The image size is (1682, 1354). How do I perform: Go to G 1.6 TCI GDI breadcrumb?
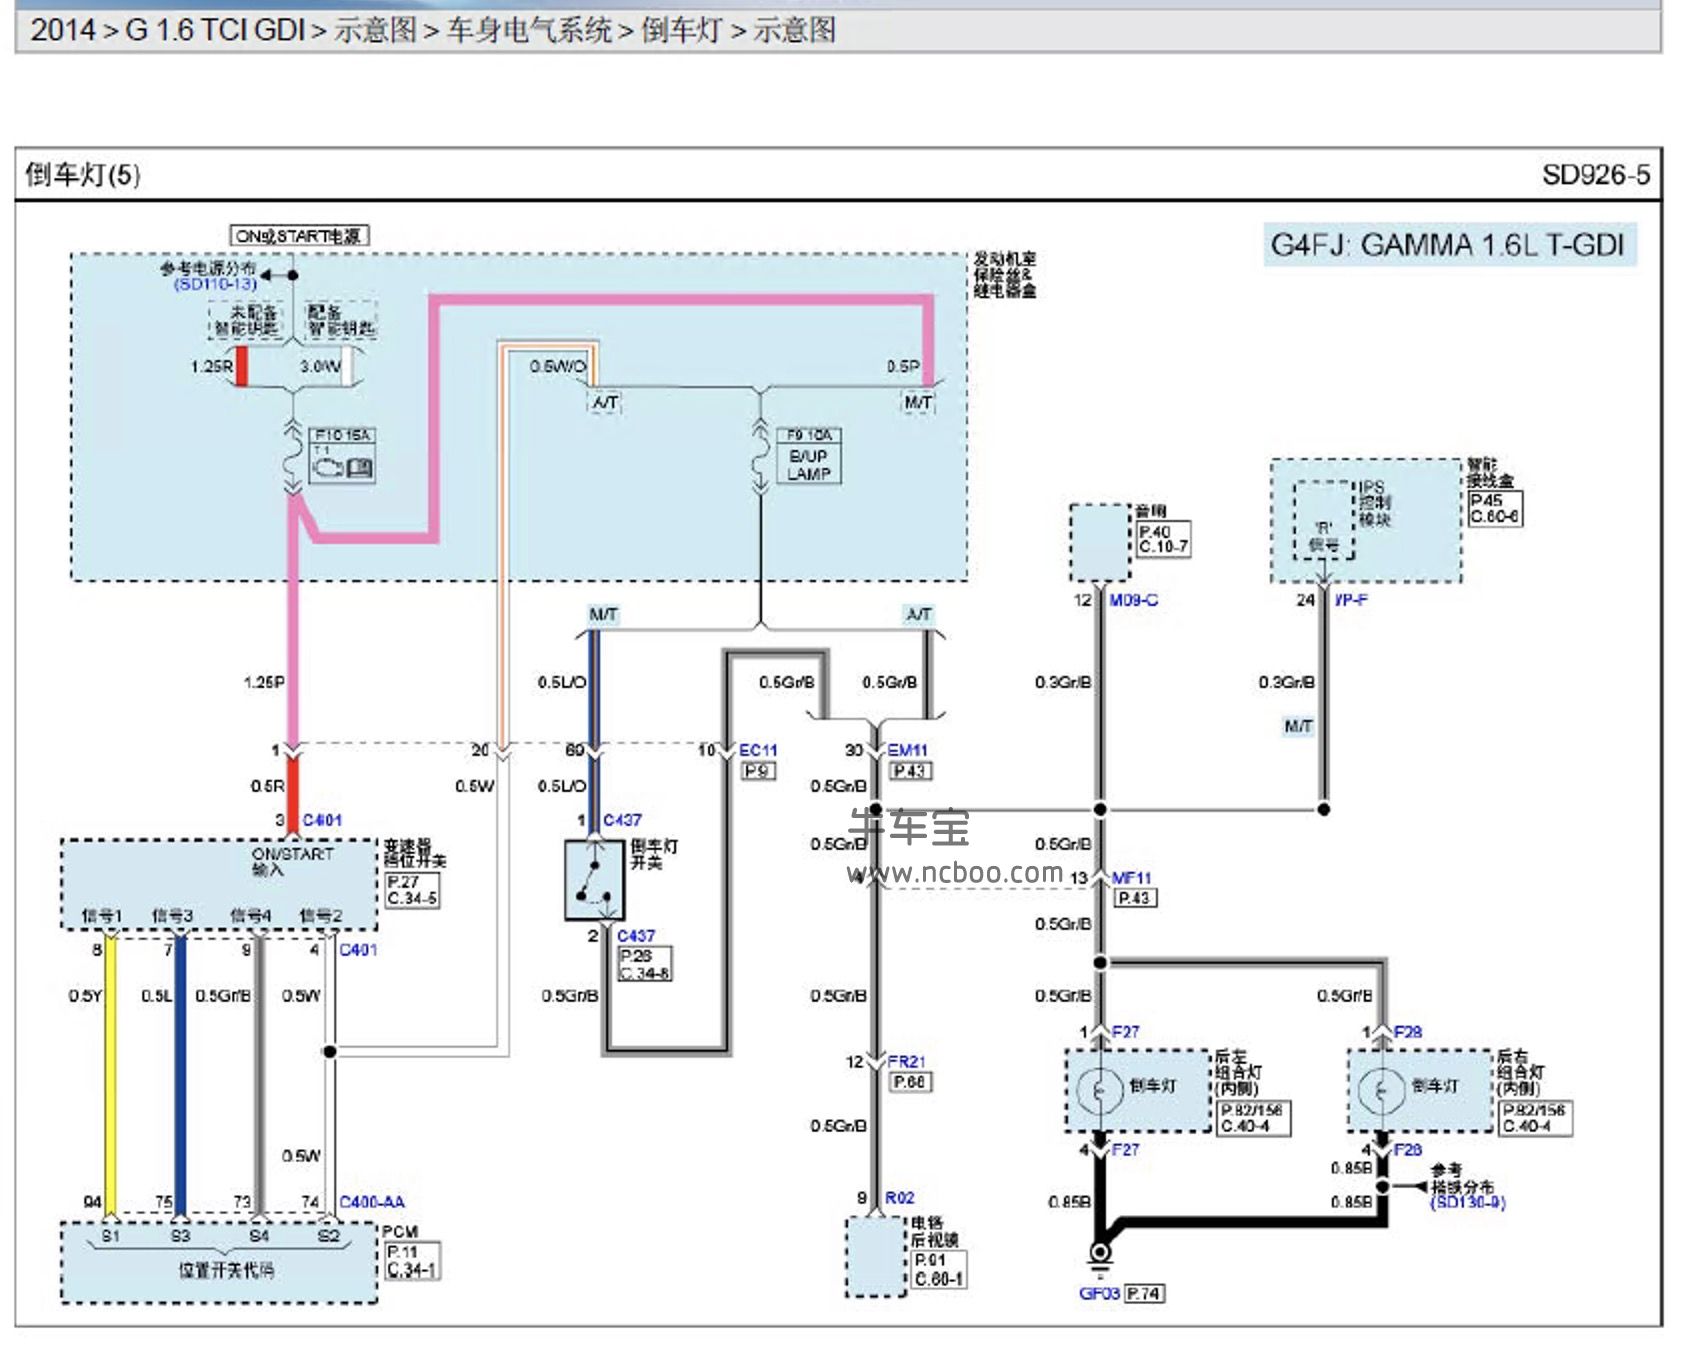click(x=214, y=30)
